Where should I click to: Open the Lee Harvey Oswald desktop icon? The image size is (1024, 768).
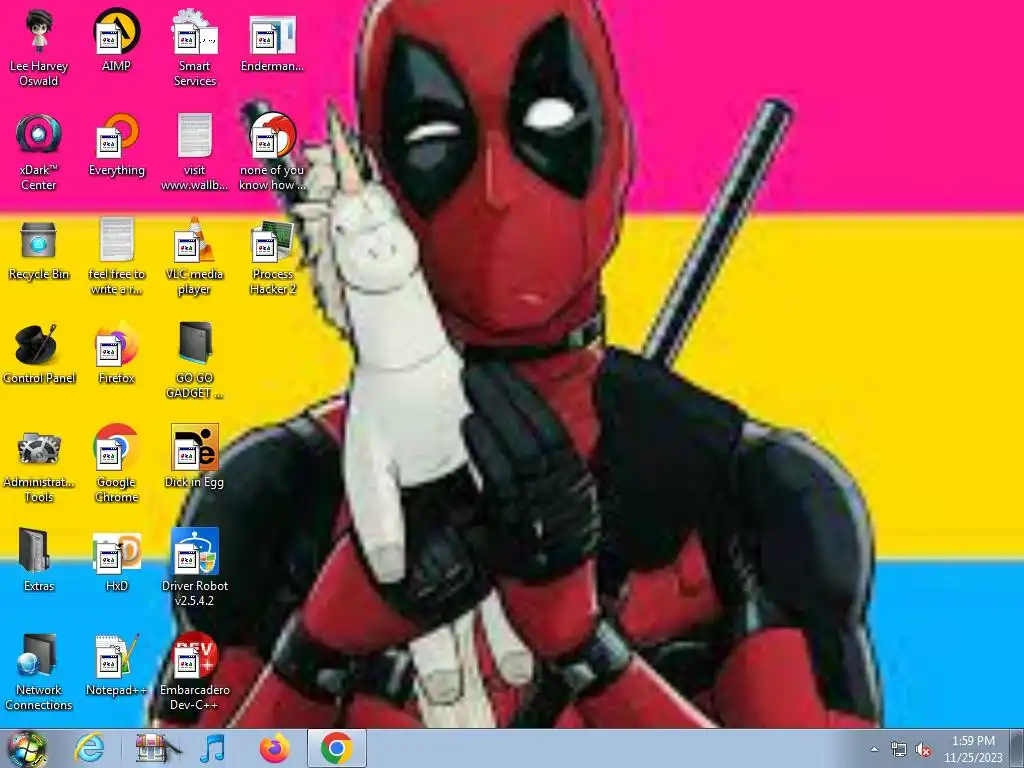pyautogui.click(x=39, y=48)
